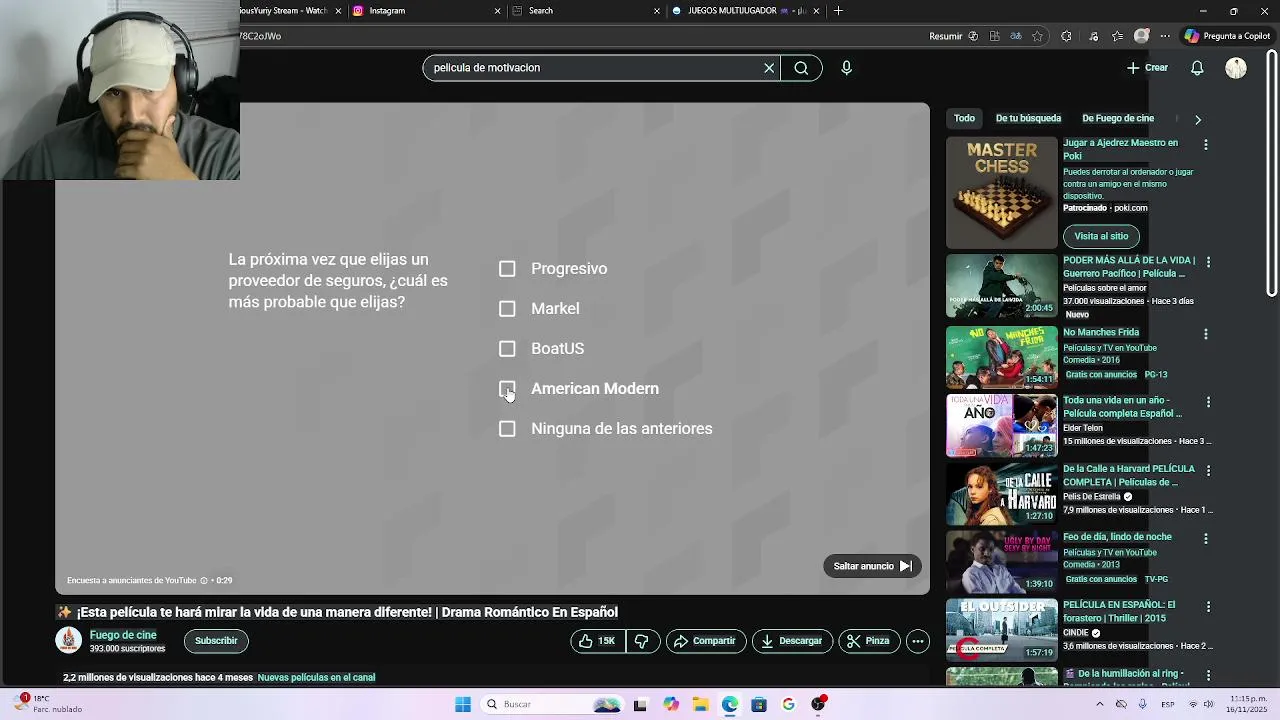Check the BoatUS checkbox
Viewport: 1280px width, 720px height.
(507, 349)
